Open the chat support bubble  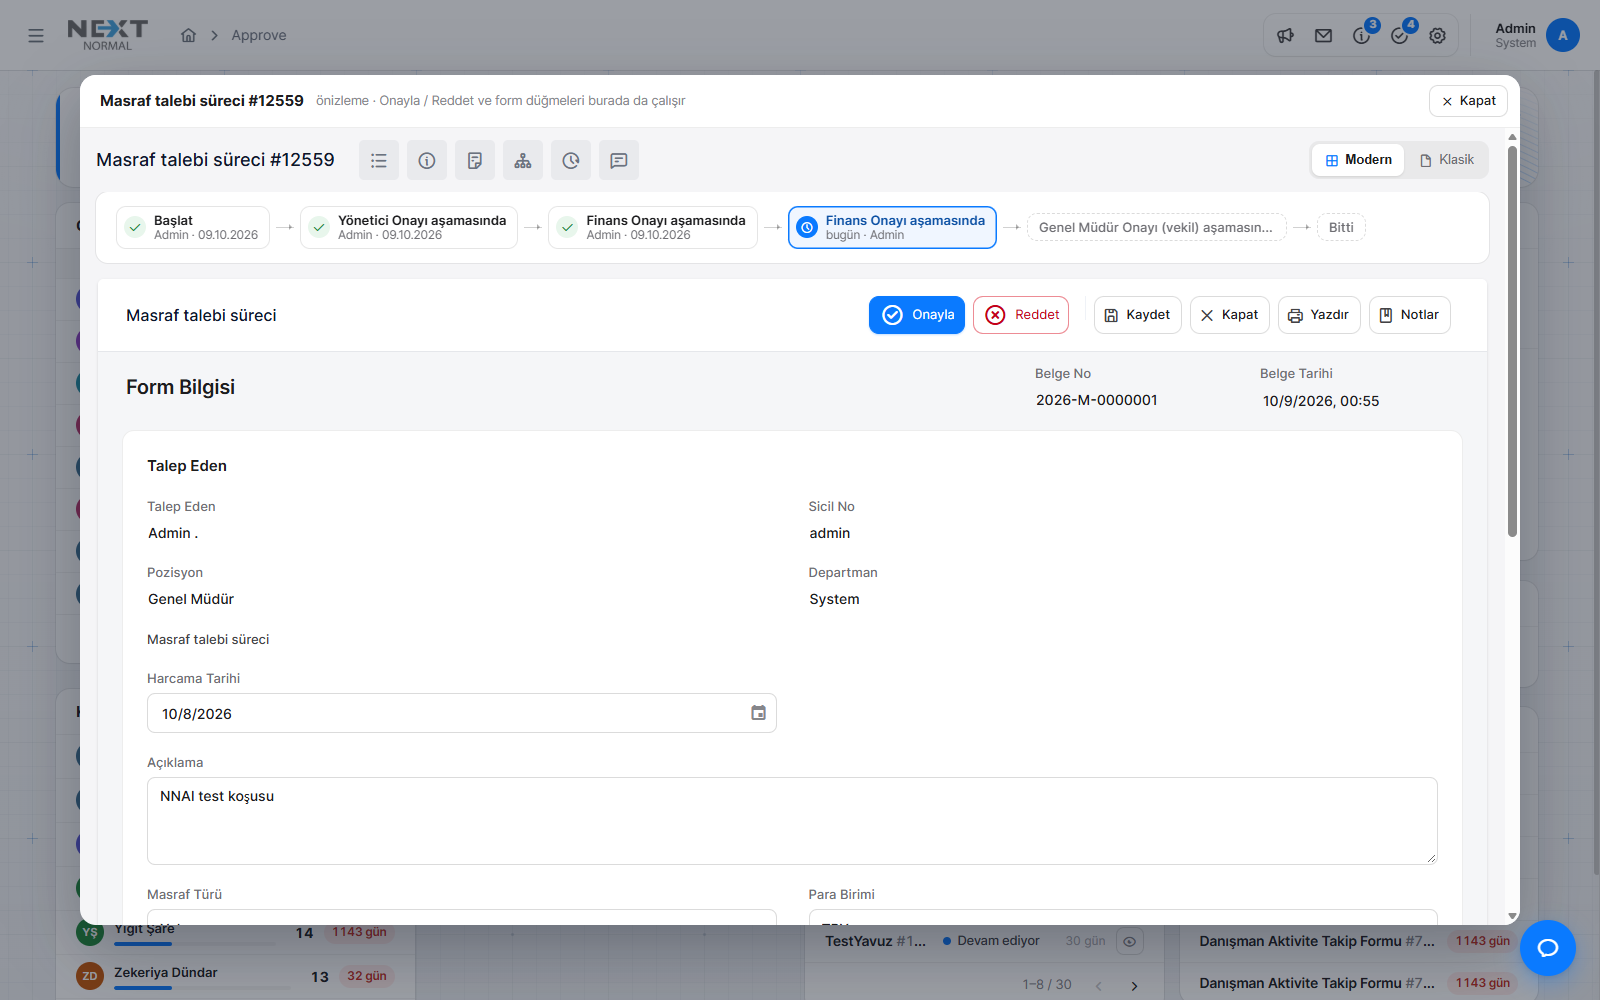(1548, 948)
